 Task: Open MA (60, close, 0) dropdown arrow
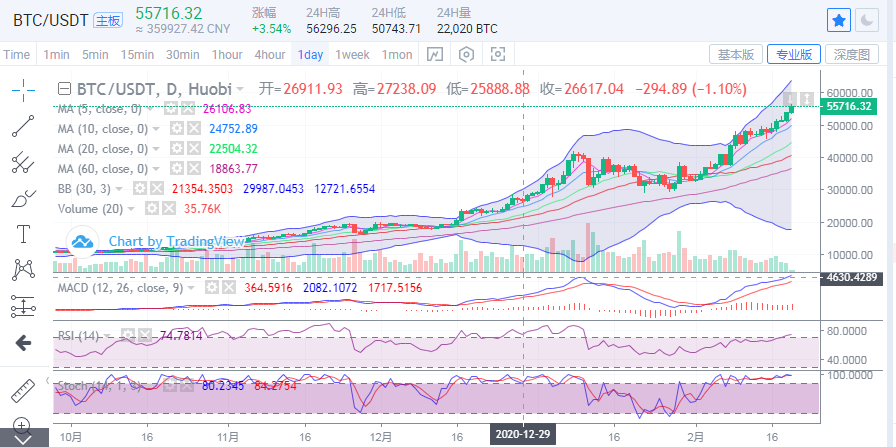click(156, 169)
